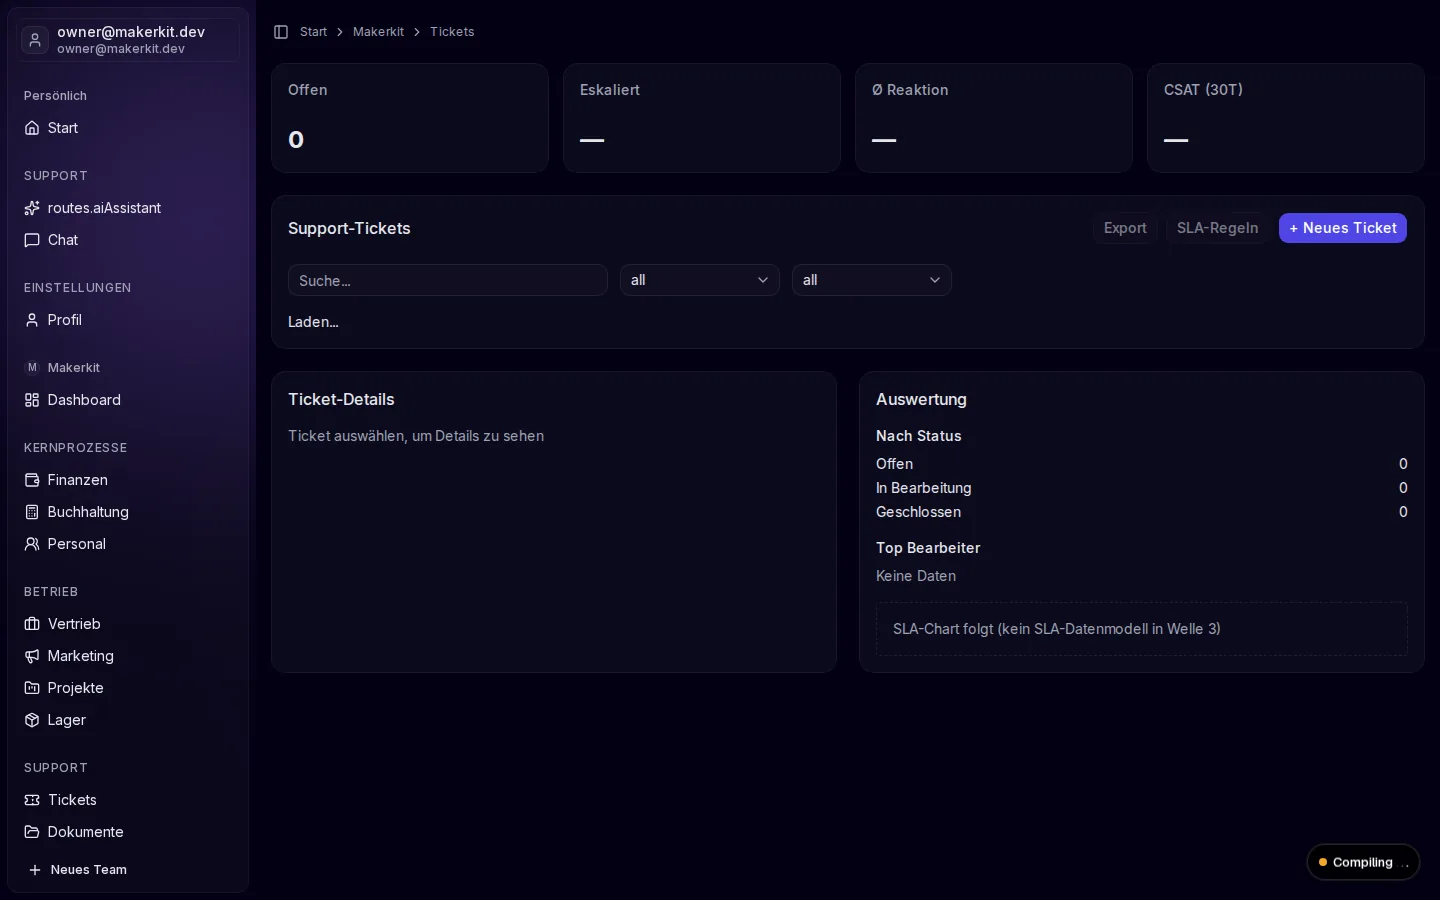Click the Start breadcrumb link
This screenshot has width=1440, height=900.
pos(313,32)
